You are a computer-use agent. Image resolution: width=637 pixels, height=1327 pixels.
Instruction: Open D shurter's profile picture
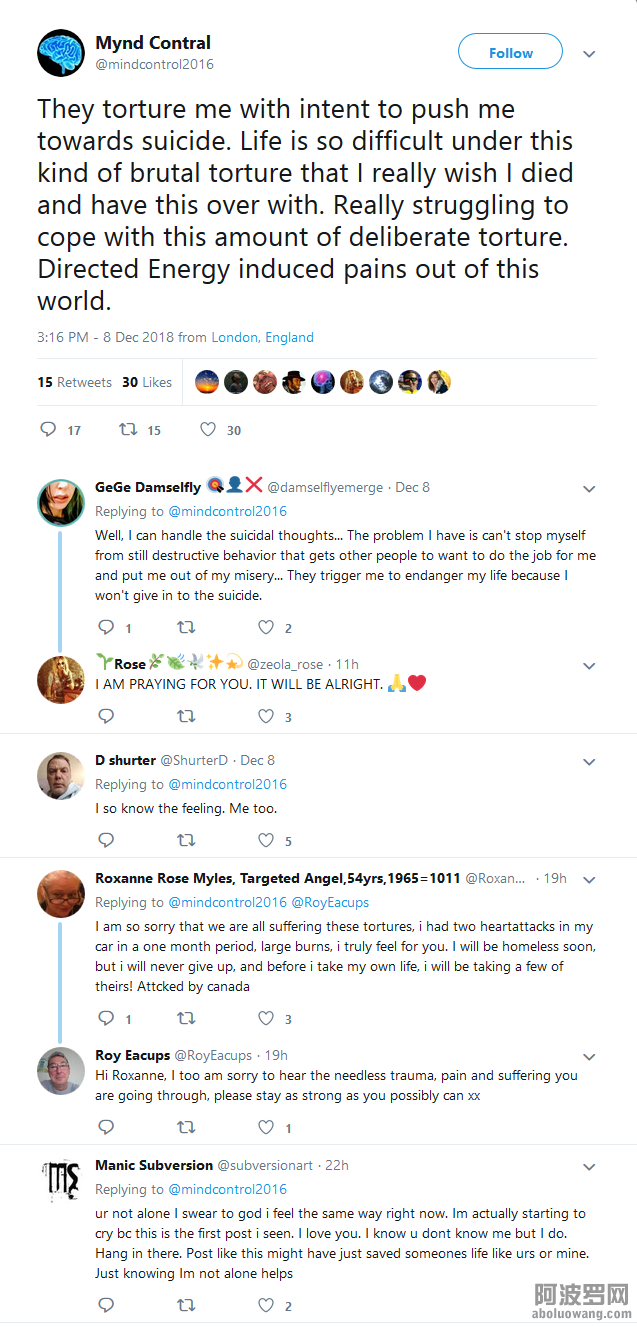point(61,776)
